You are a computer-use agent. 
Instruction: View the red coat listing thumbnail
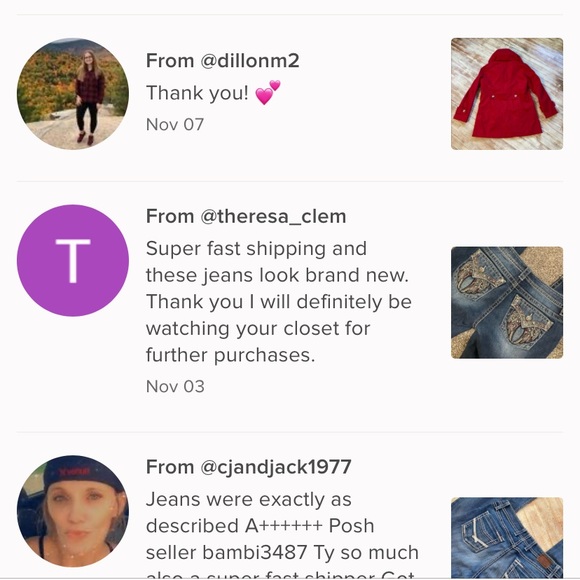507,94
